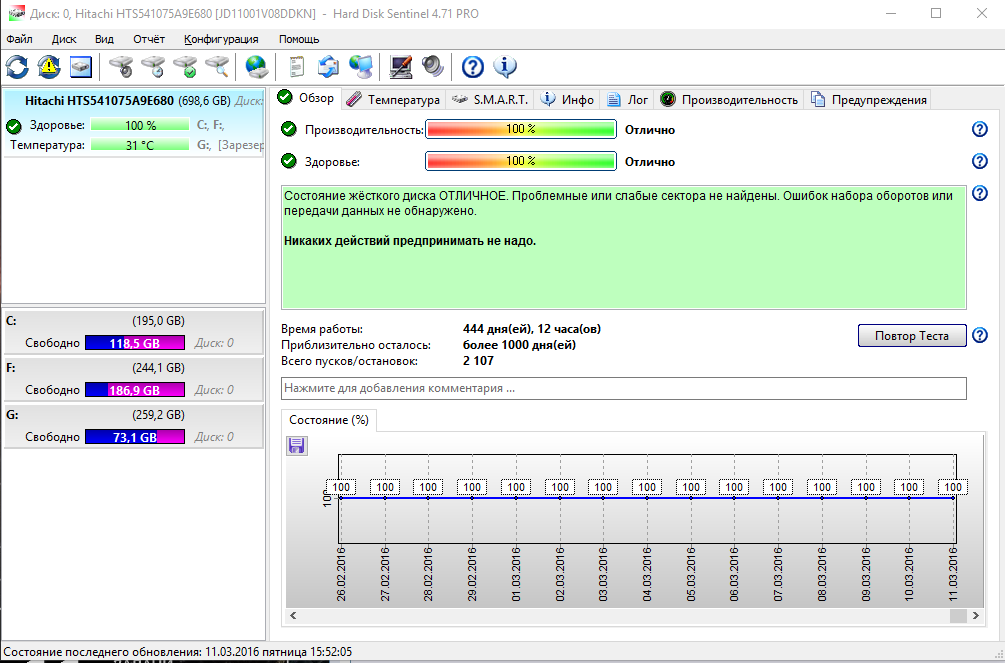Click help icon next to Здоровье bar
The width and height of the screenshot is (1005, 663).
click(x=979, y=161)
